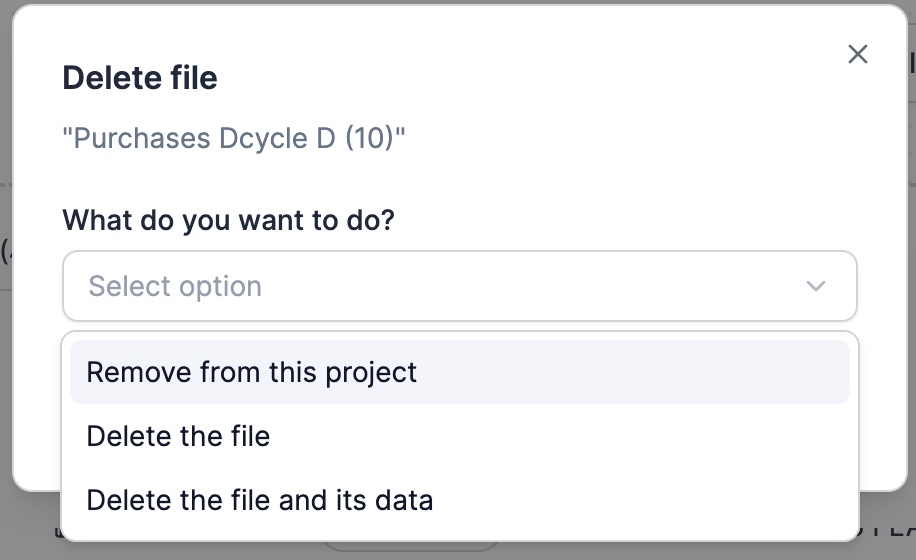The image size is (916, 560).
Task: Open the Select option combo box
Action: (460, 286)
